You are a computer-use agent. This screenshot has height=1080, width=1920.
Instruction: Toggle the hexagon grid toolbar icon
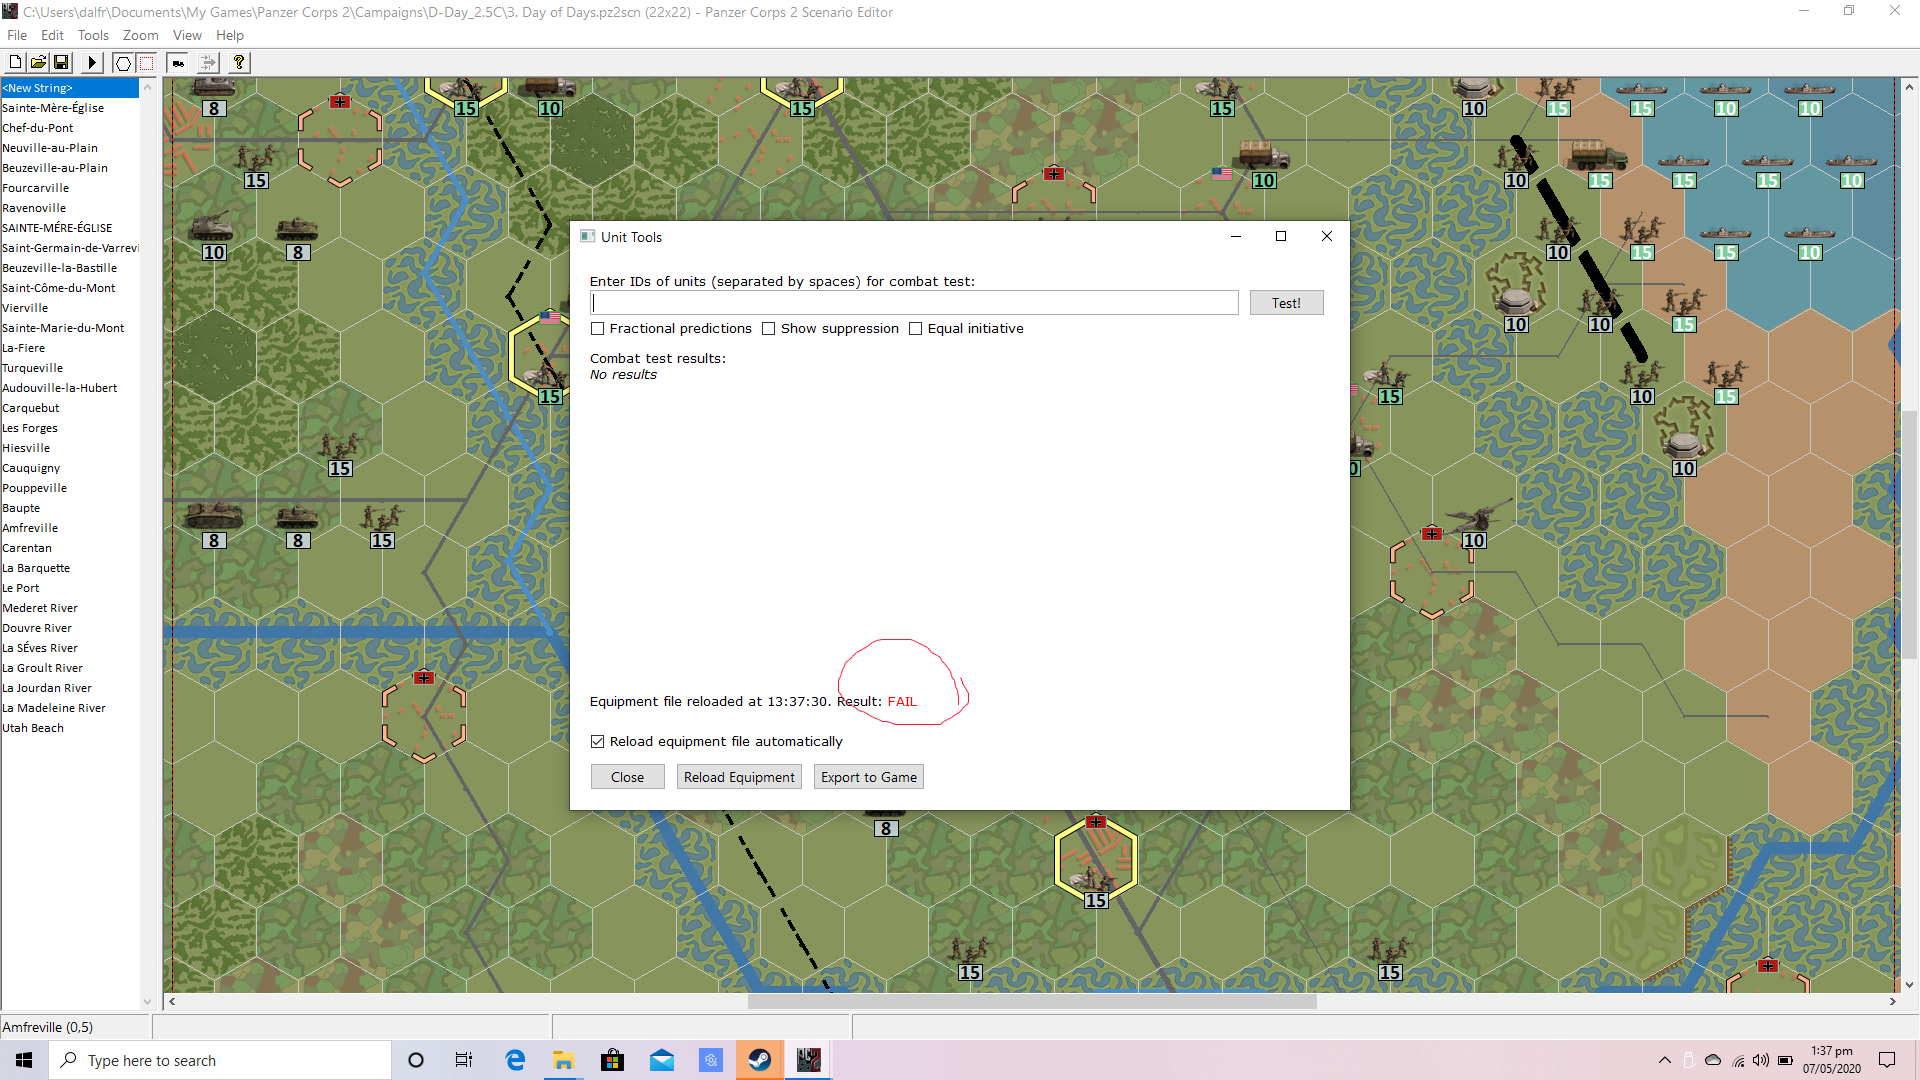tap(123, 62)
